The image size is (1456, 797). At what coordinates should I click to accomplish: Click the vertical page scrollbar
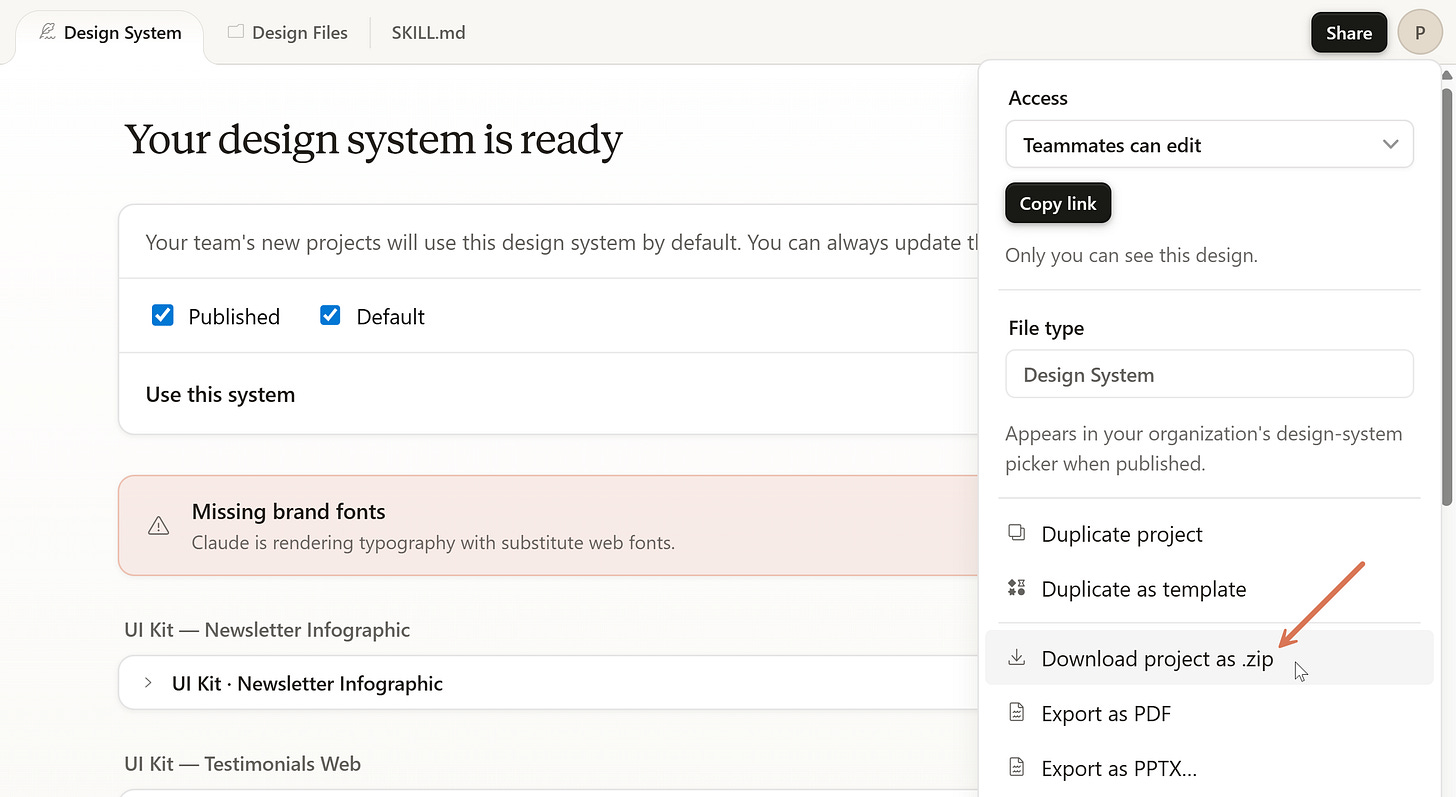1446,296
